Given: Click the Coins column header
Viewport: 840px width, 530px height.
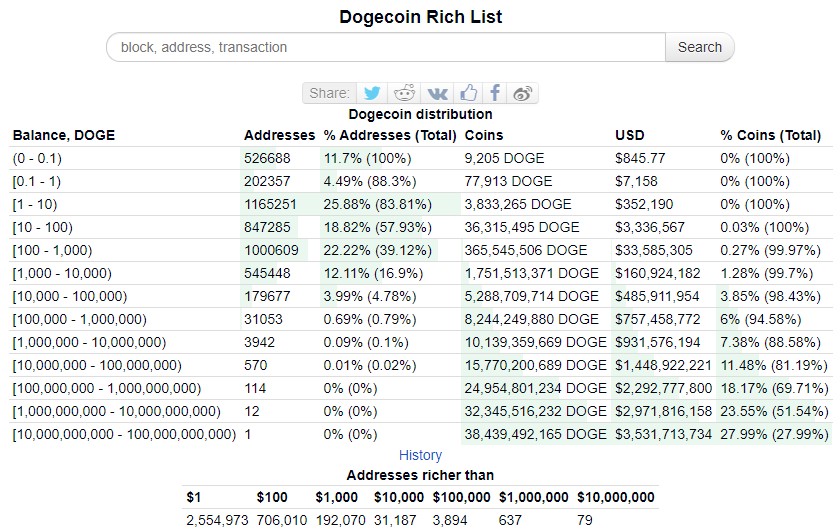Looking at the screenshot, I should [484, 135].
